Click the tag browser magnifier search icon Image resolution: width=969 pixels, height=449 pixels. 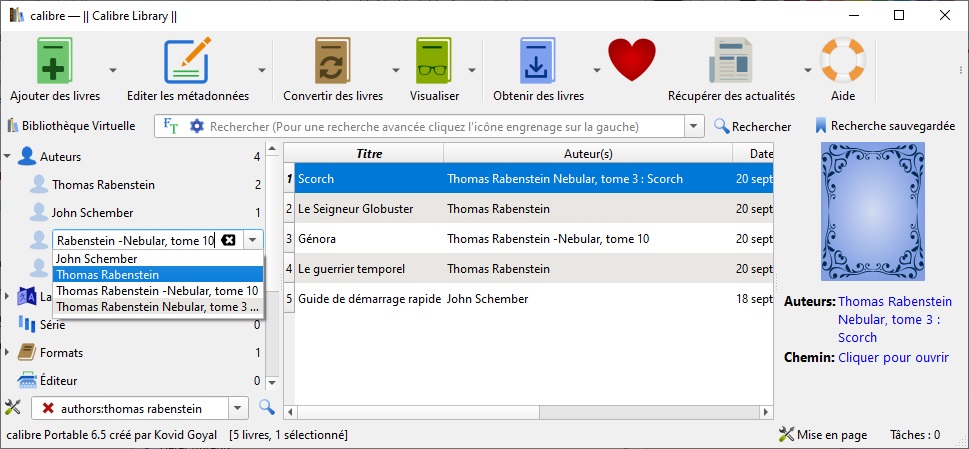(x=266, y=407)
